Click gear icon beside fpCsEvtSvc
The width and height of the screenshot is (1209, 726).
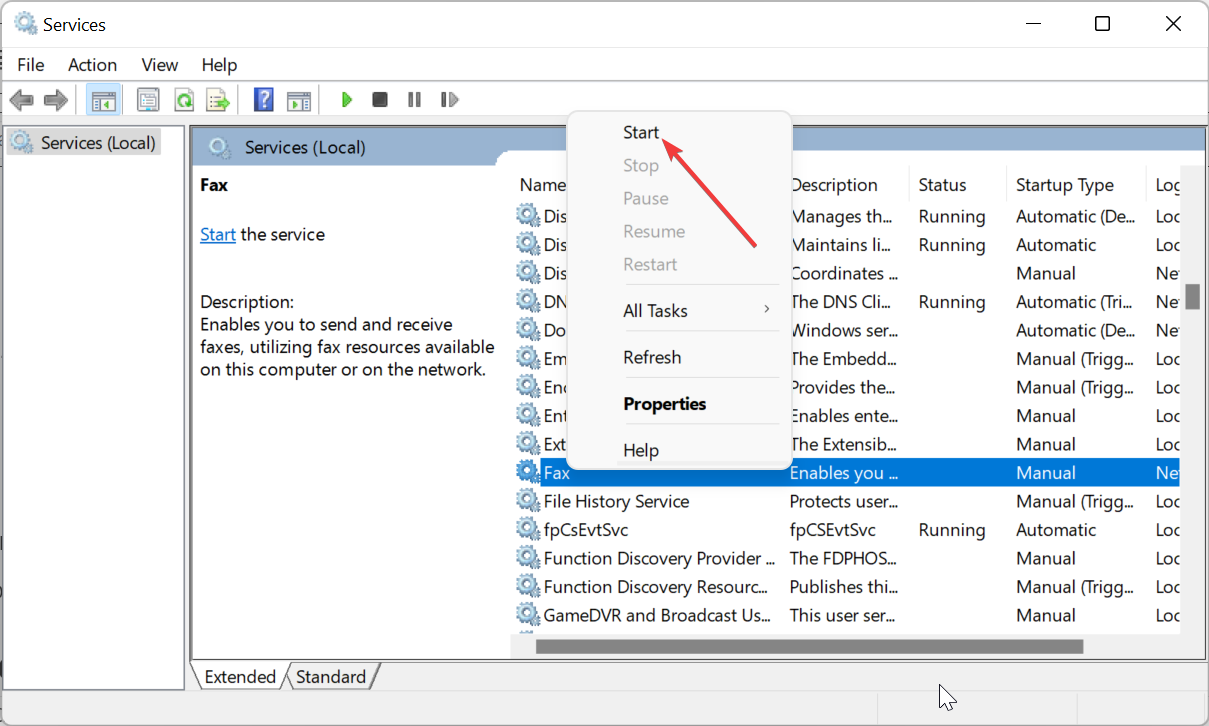point(527,530)
